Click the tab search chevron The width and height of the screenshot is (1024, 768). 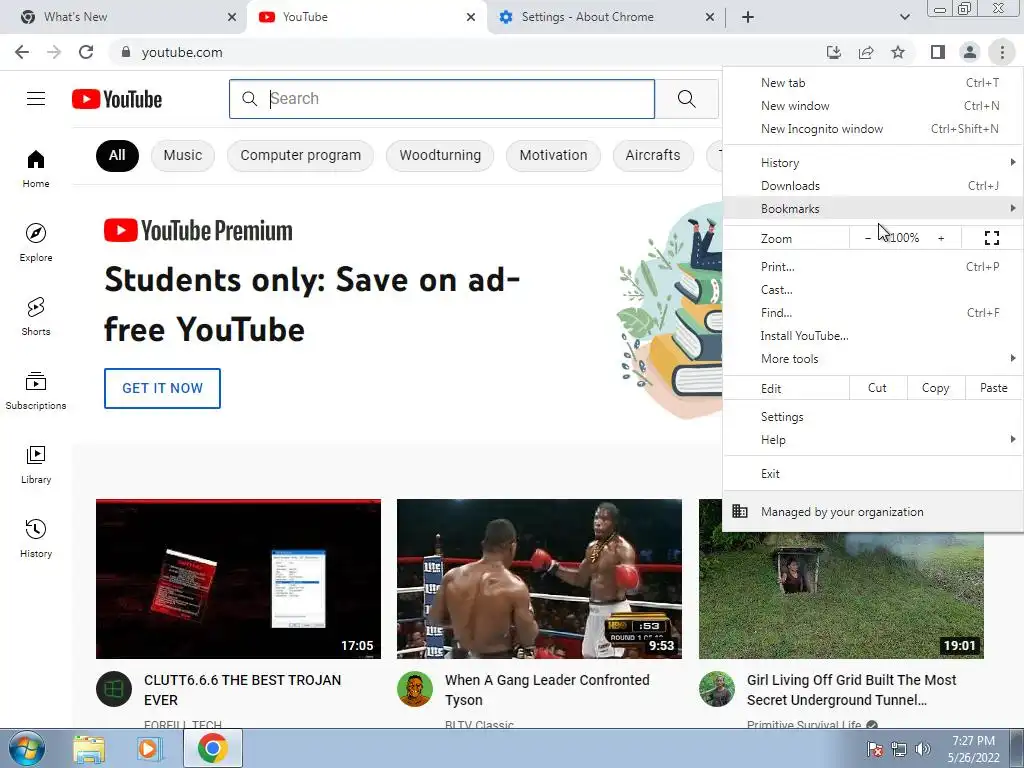(x=904, y=17)
